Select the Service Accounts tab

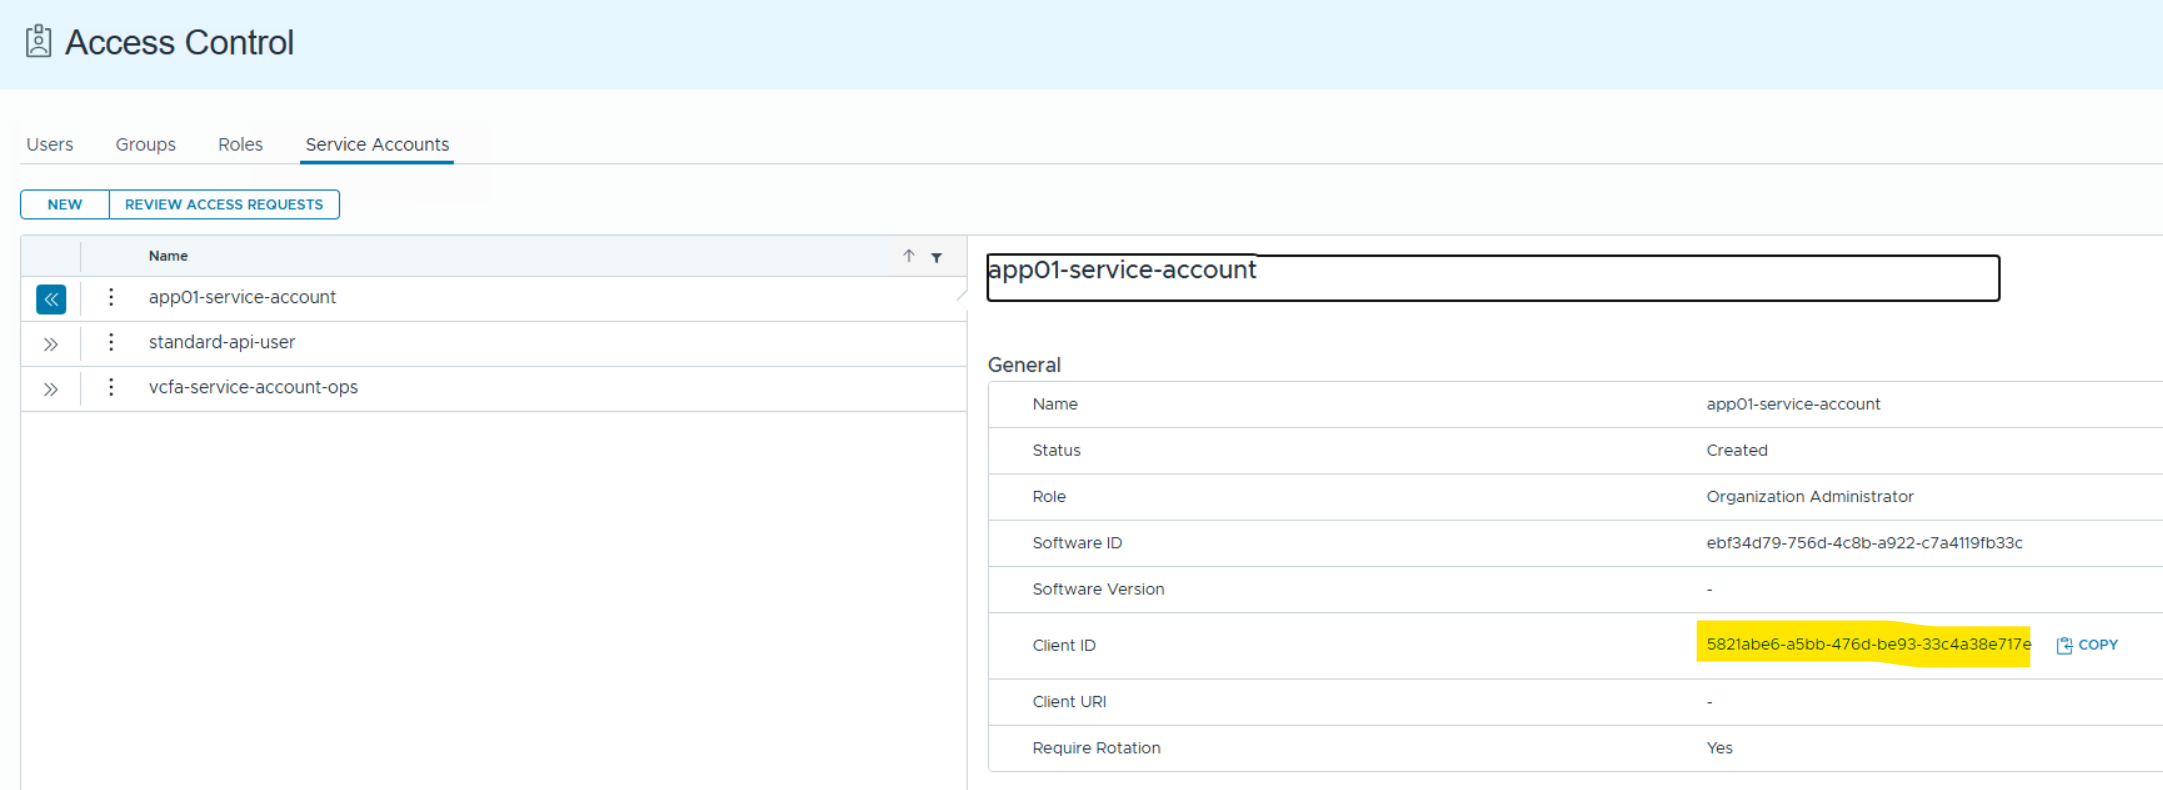click(x=377, y=144)
